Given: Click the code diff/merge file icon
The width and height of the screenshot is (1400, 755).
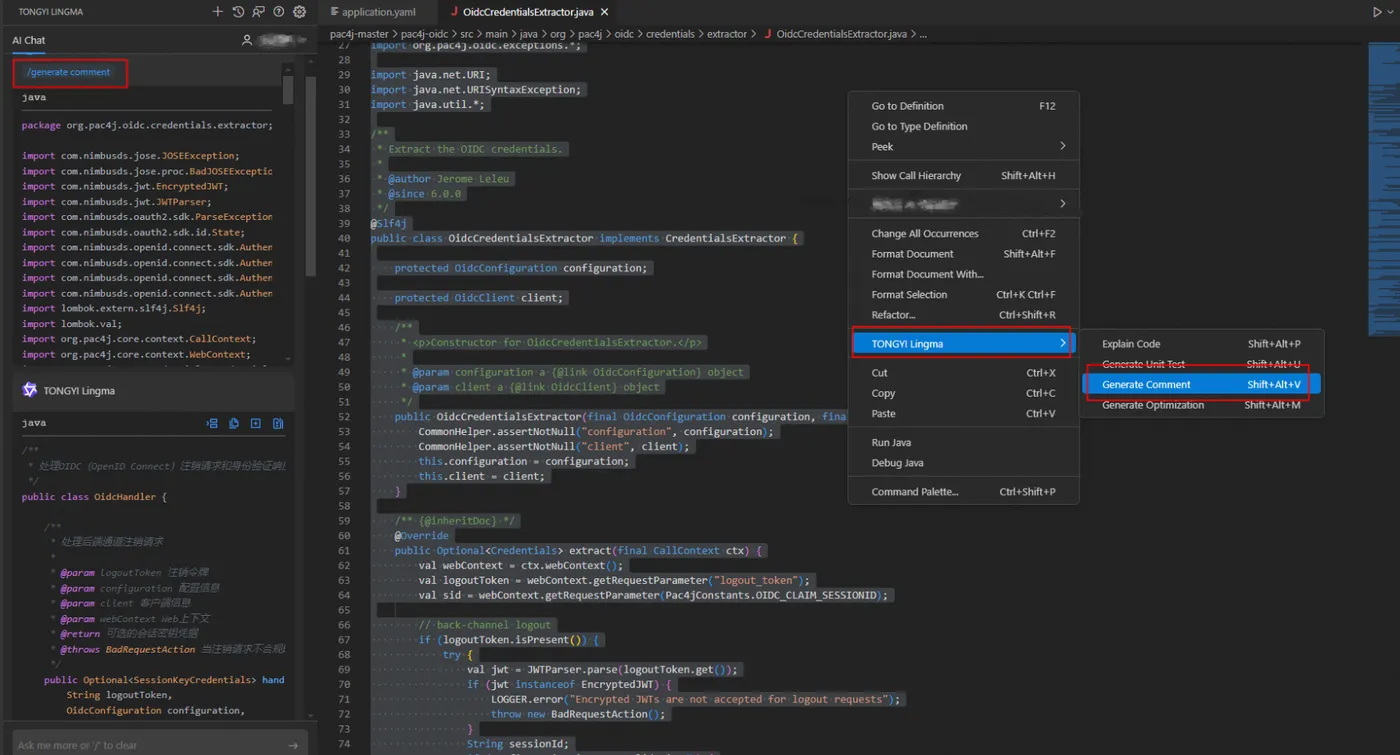Looking at the screenshot, I should click(278, 423).
